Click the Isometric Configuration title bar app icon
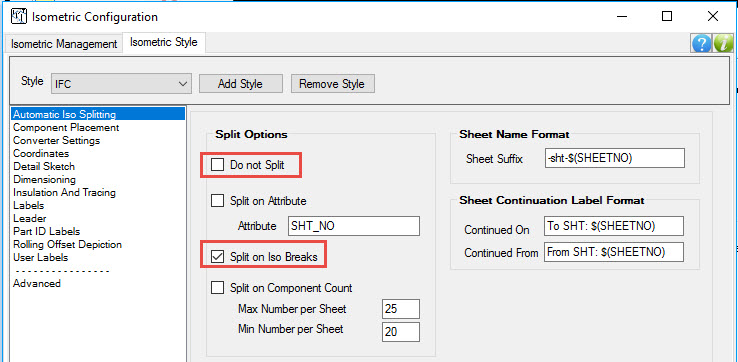 tap(19, 17)
